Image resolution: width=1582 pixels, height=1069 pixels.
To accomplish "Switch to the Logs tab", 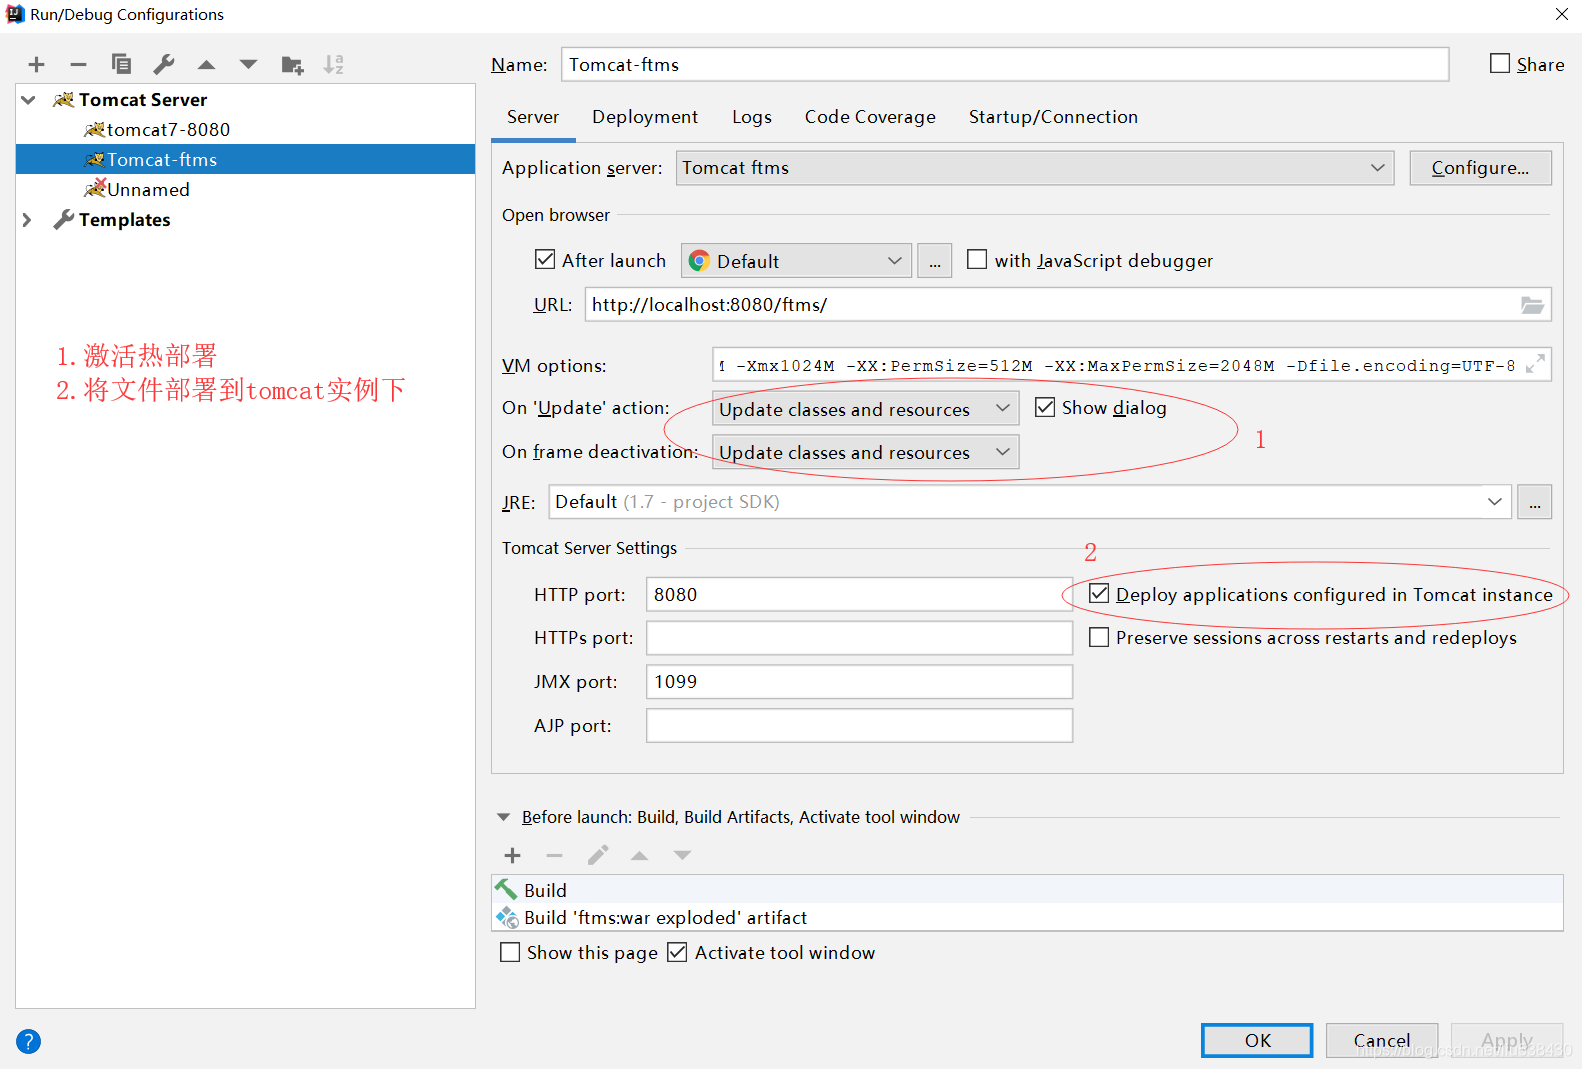I will tap(752, 117).
